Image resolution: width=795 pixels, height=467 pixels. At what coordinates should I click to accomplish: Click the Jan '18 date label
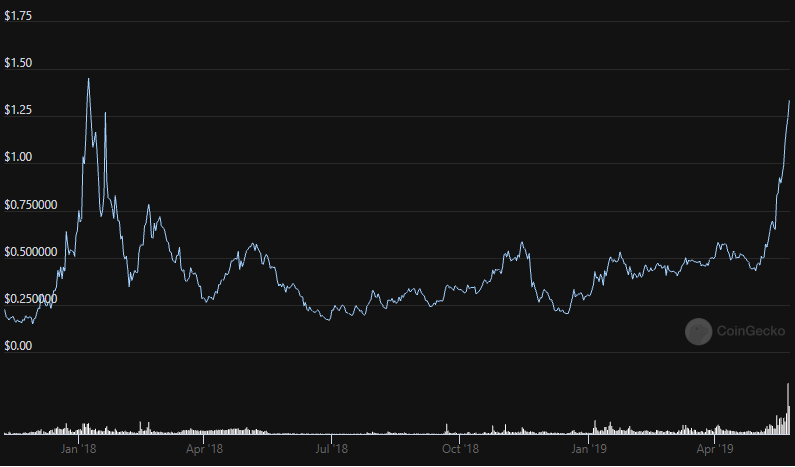coord(78,450)
